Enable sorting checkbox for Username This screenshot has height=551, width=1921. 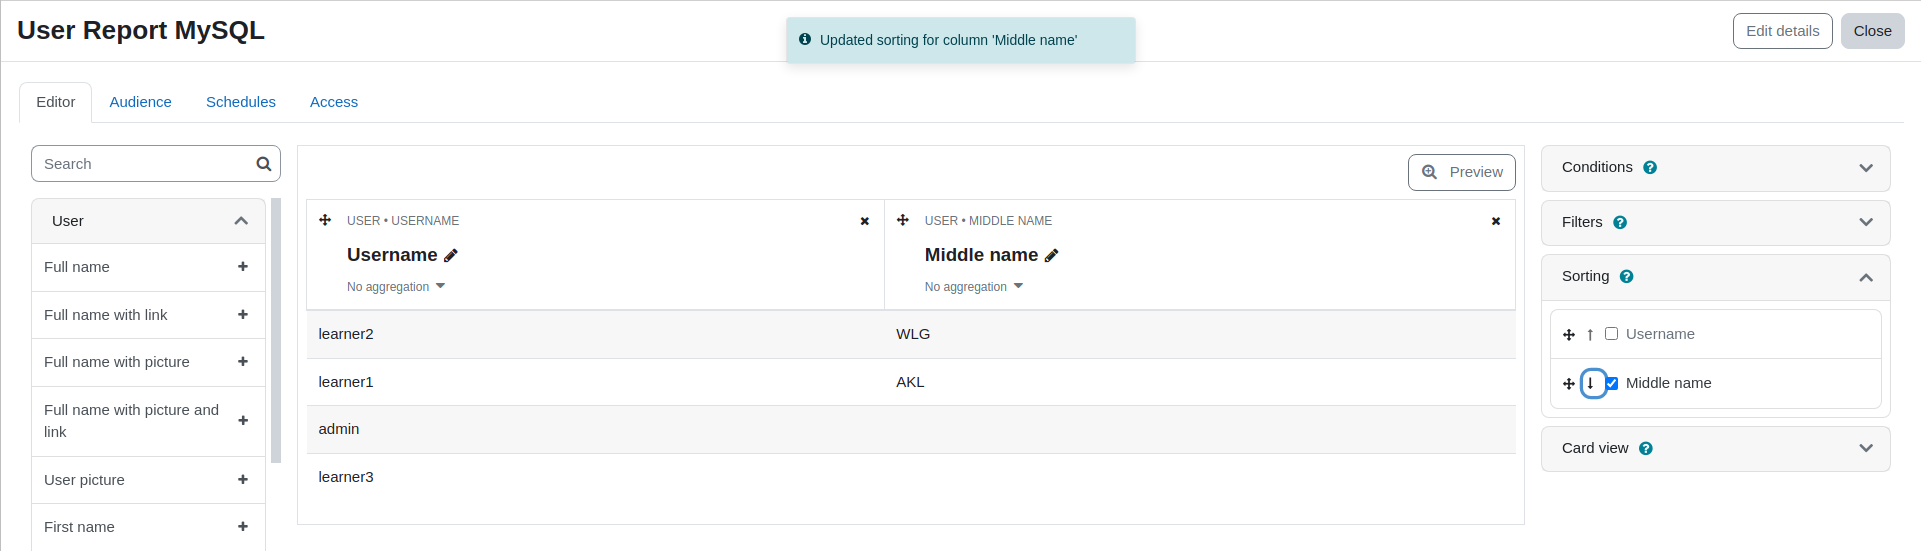click(x=1611, y=334)
